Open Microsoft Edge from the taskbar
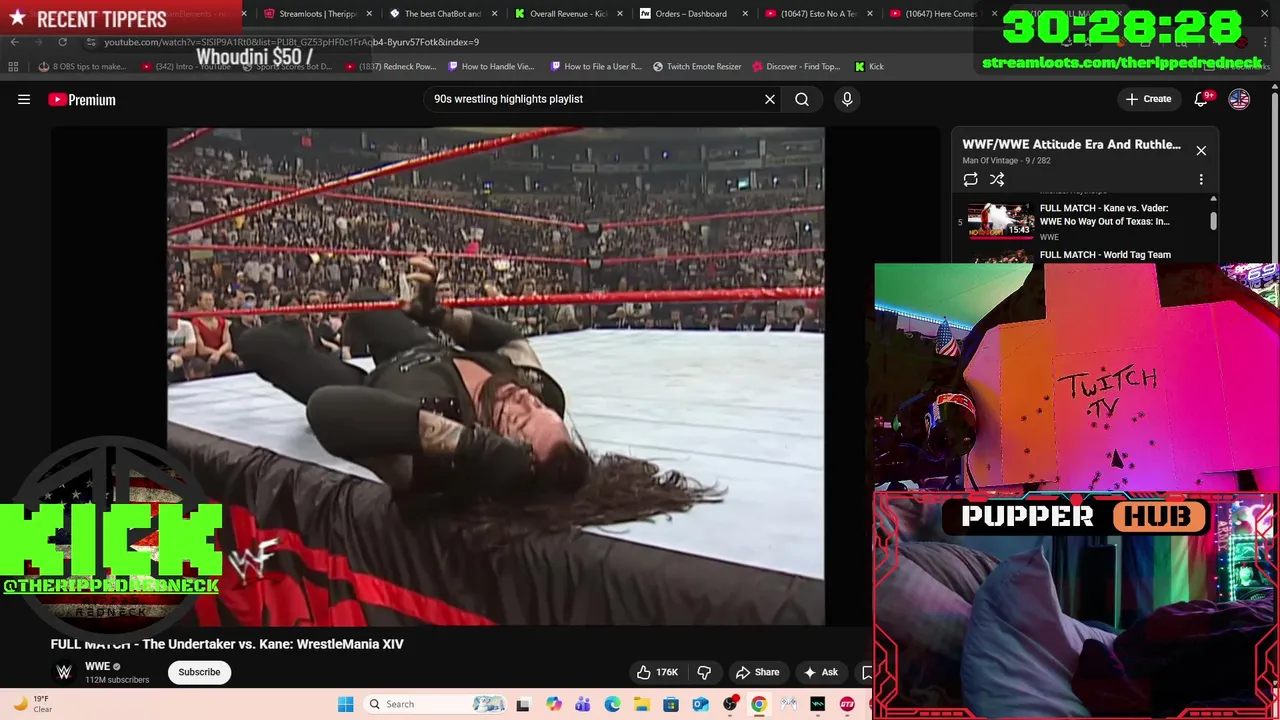Screen dimensions: 1280x720 tap(612, 704)
